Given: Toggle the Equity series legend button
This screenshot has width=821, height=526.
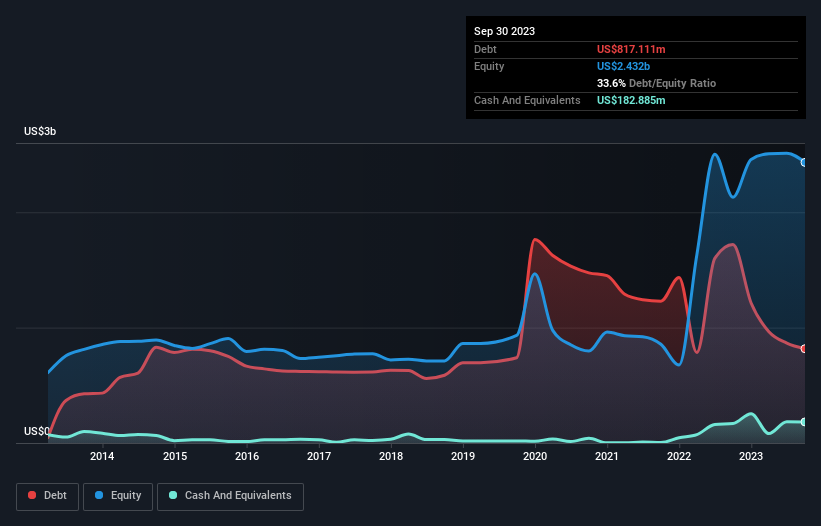Looking at the screenshot, I should click(x=118, y=496).
